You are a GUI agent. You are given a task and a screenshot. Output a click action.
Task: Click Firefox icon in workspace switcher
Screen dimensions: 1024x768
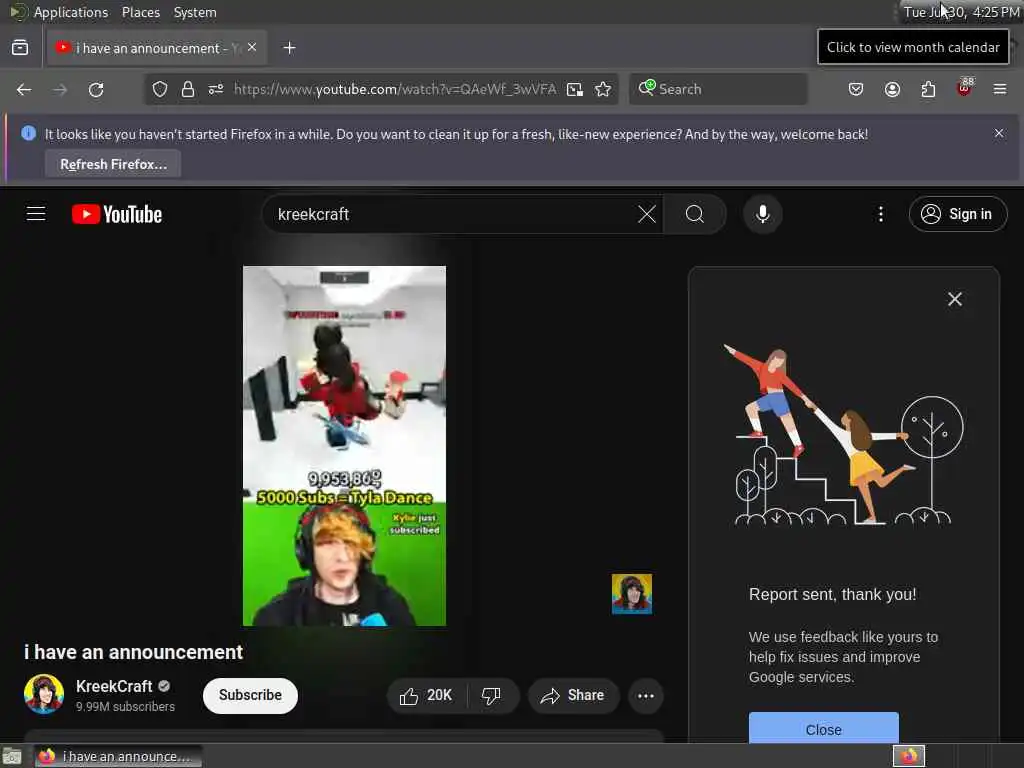(909, 756)
